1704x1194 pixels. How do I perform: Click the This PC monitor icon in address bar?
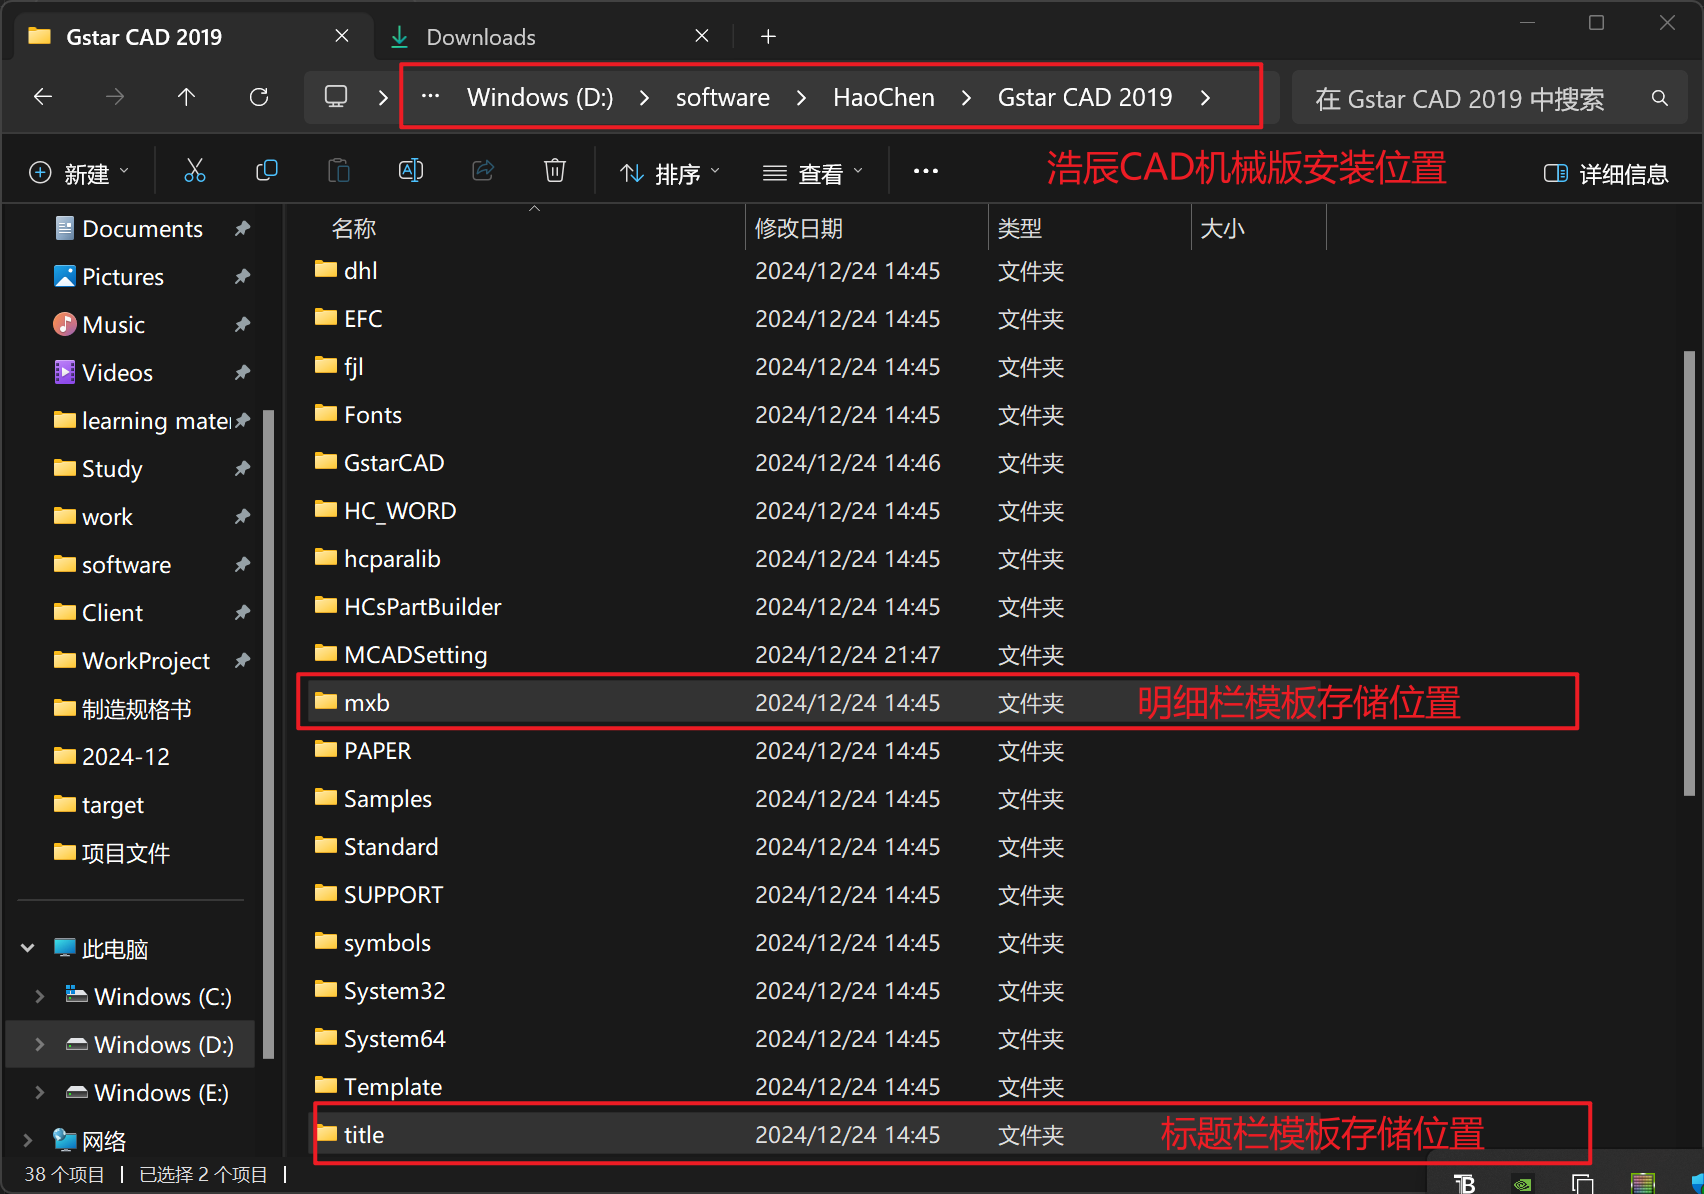click(x=336, y=97)
